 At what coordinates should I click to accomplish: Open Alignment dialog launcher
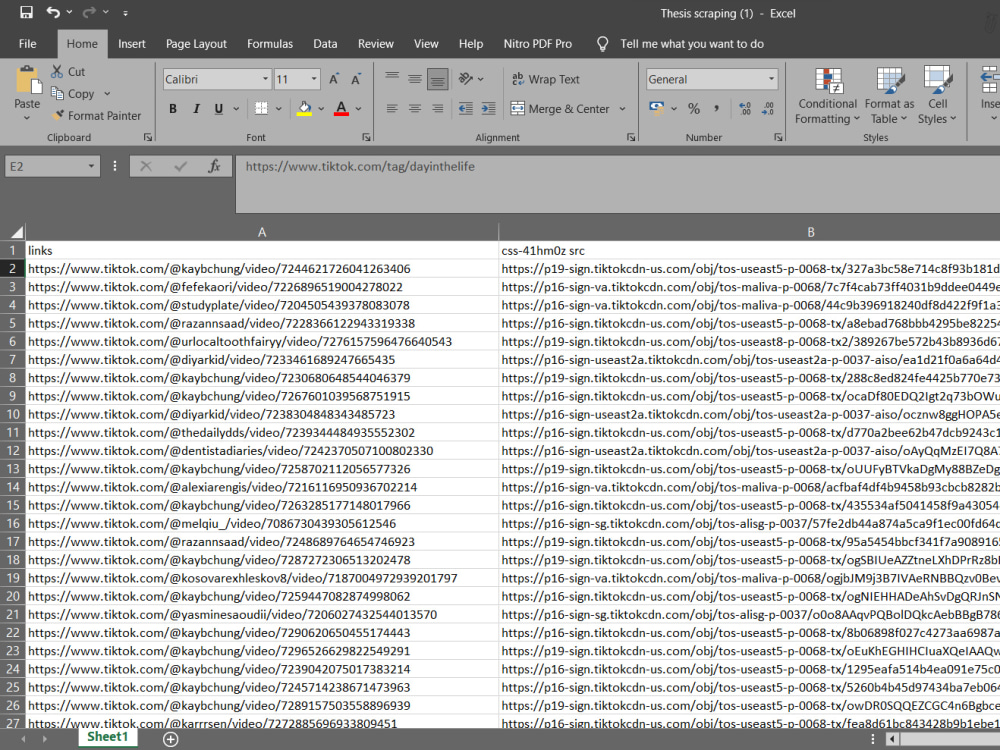(631, 137)
